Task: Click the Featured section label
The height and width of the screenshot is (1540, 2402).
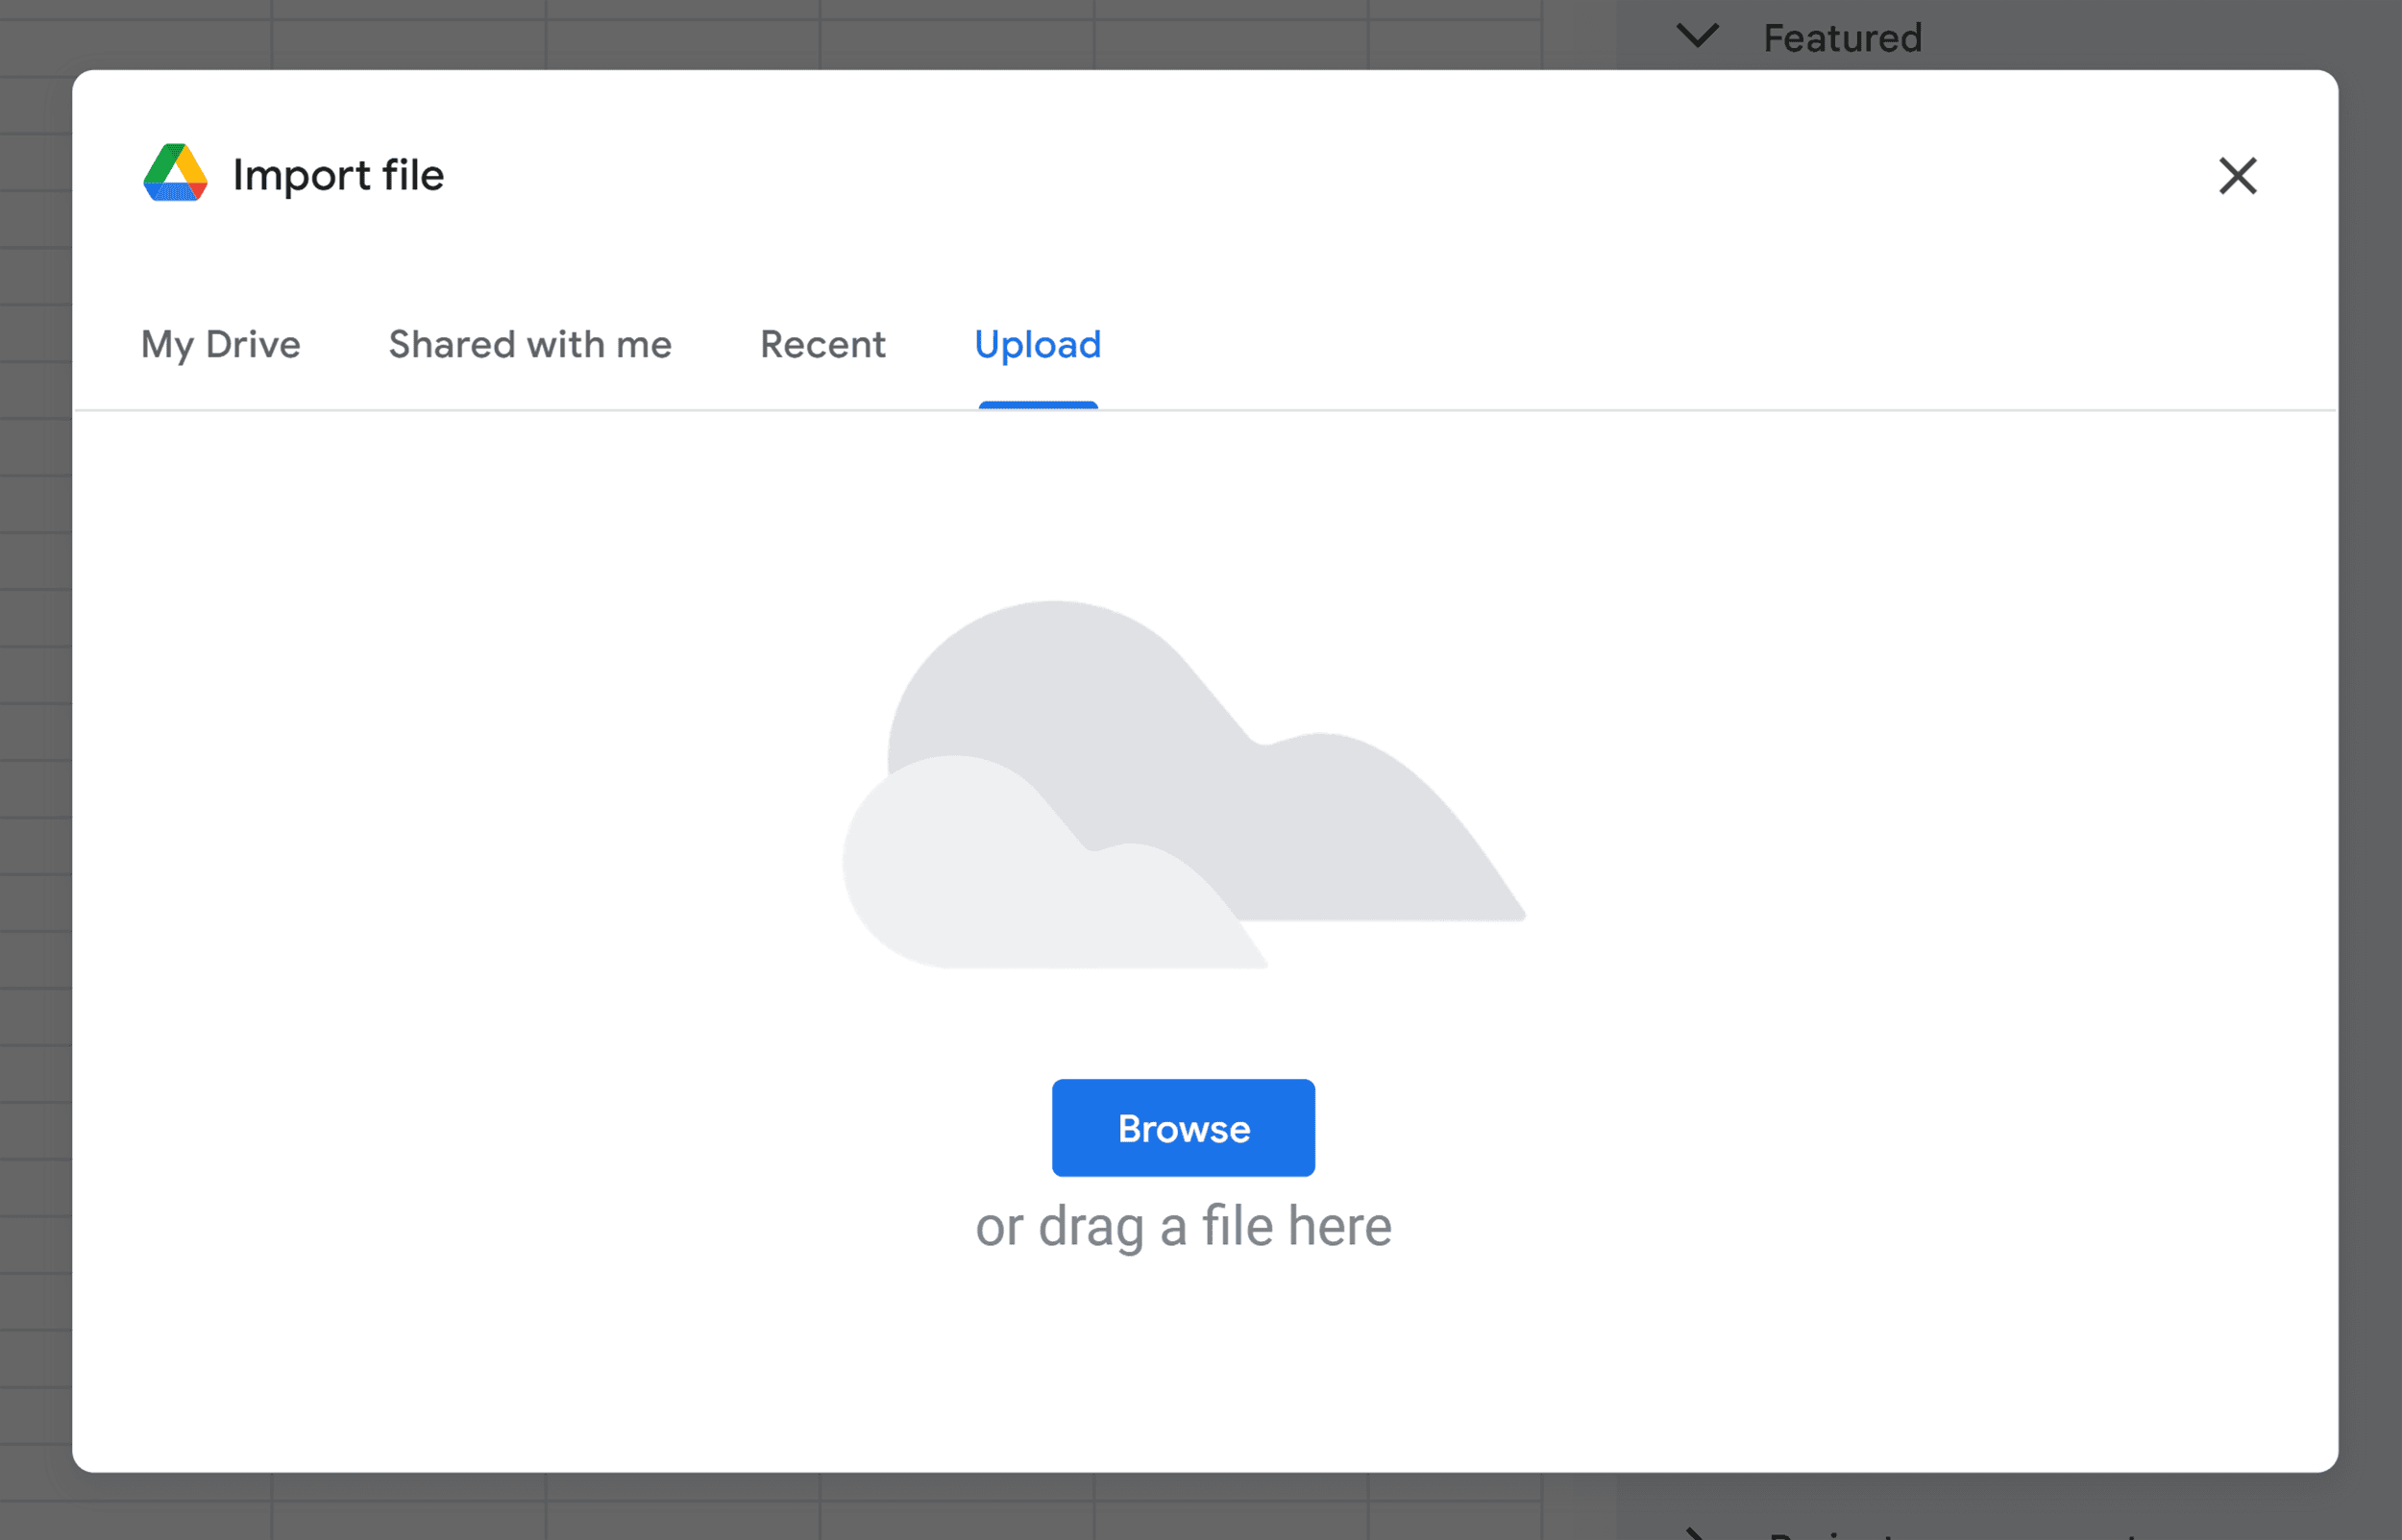Action: (1842, 38)
